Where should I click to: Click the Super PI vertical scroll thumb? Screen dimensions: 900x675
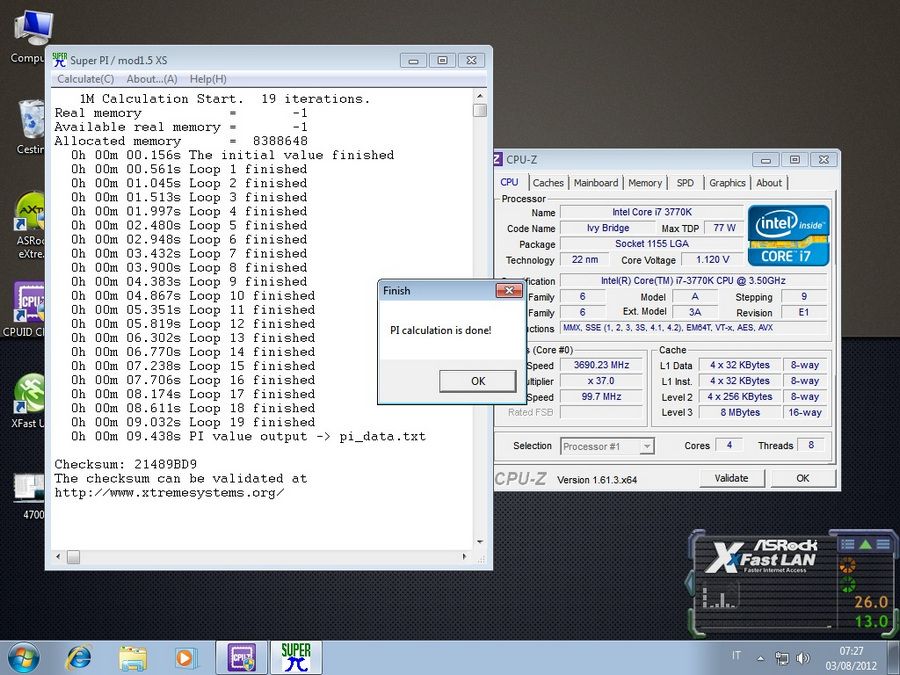(x=480, y=110)
